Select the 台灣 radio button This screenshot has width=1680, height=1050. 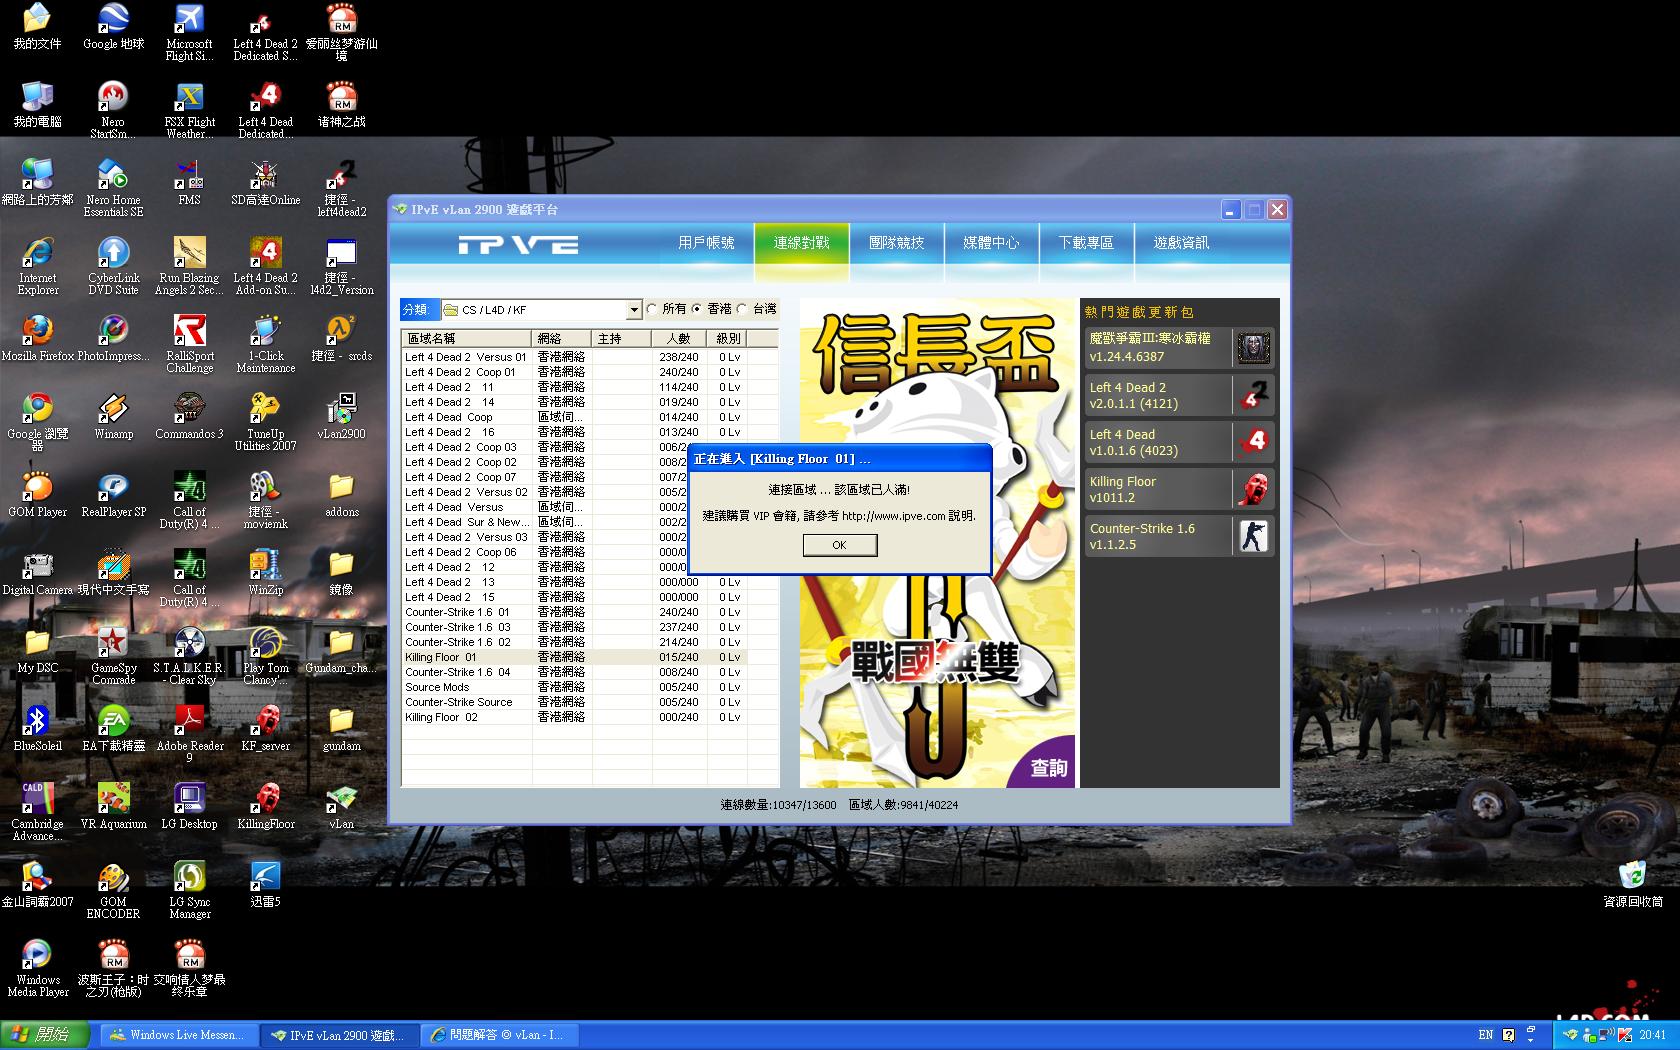743,309
